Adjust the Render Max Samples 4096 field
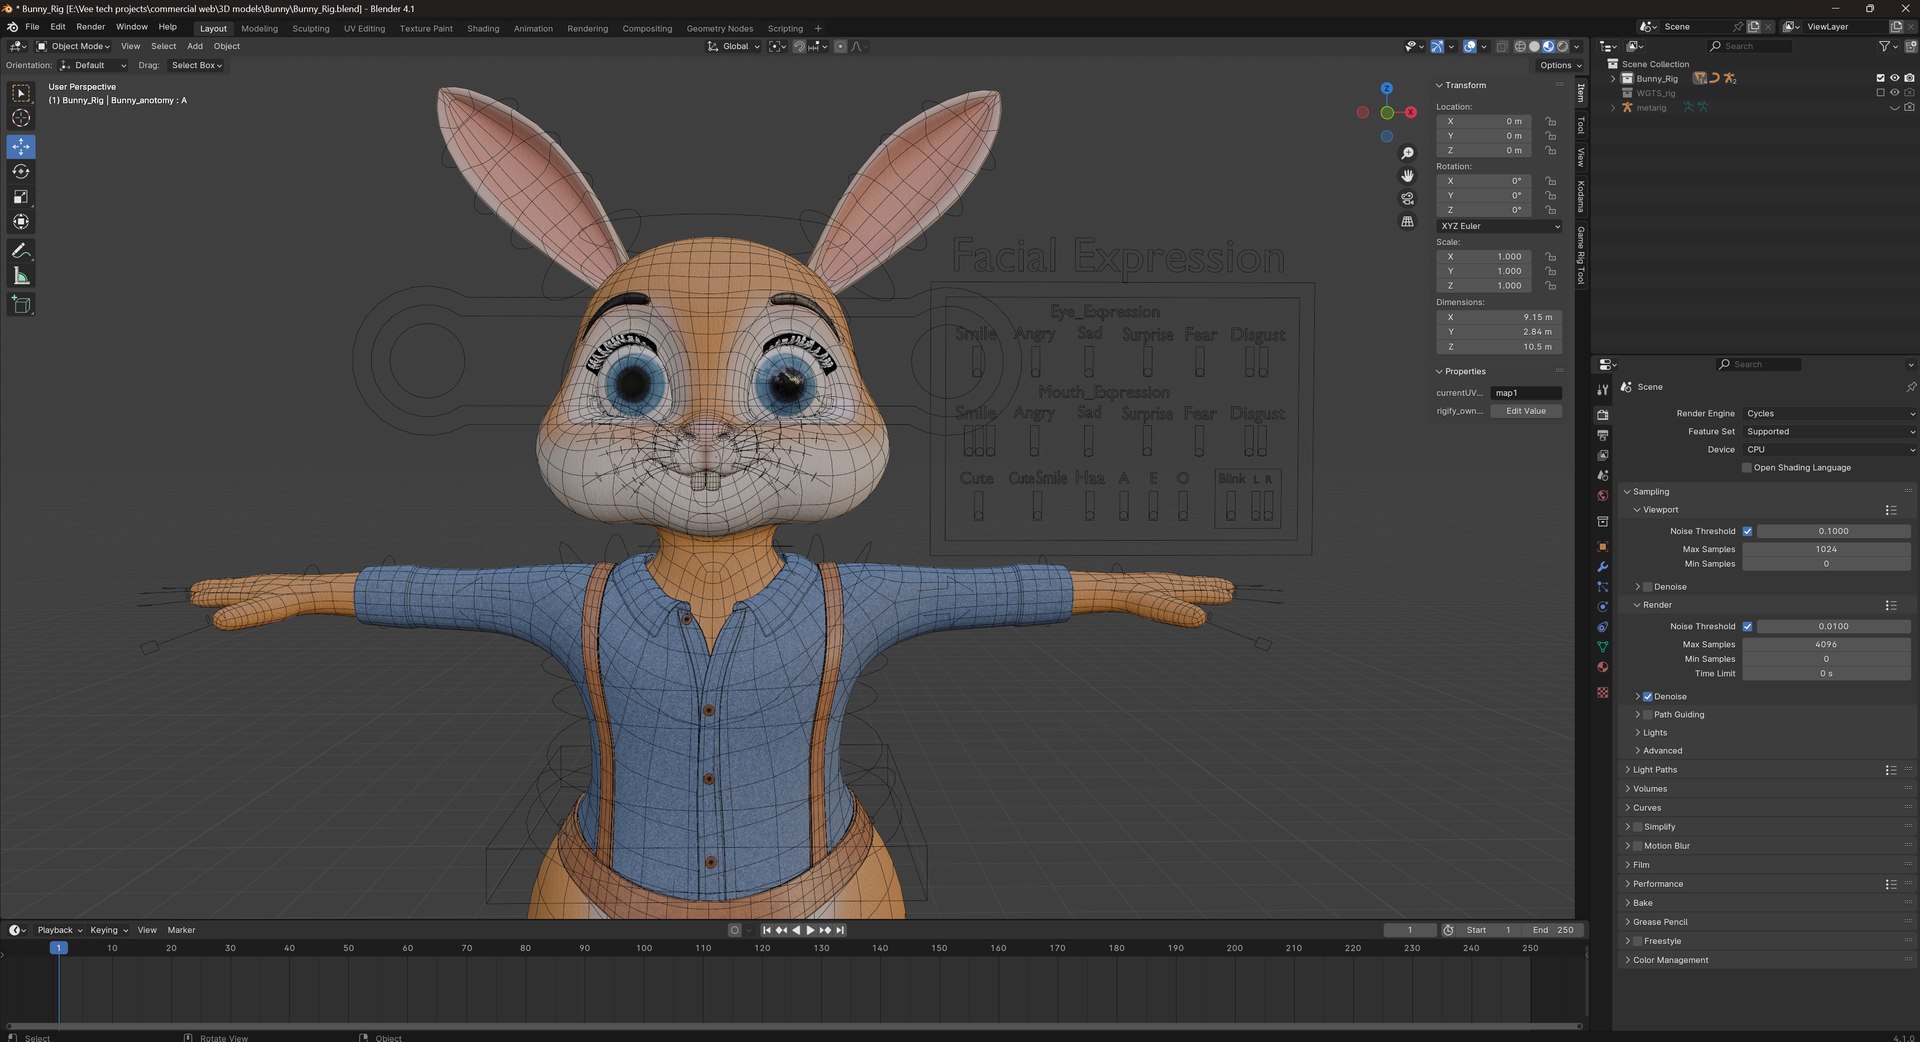 click(1826, 644)
